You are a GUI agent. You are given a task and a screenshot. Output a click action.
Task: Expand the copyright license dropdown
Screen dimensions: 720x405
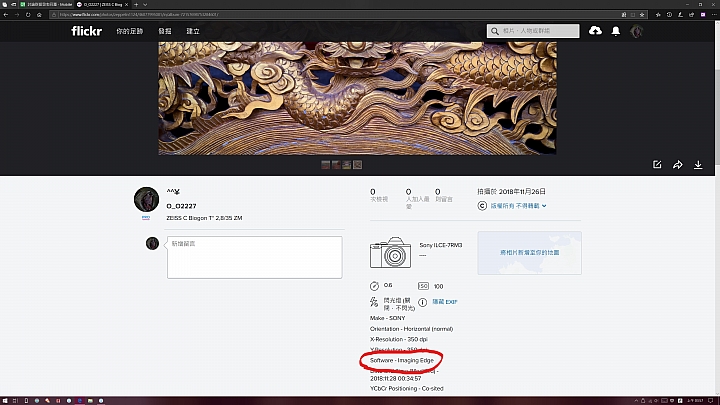[518, 206]
